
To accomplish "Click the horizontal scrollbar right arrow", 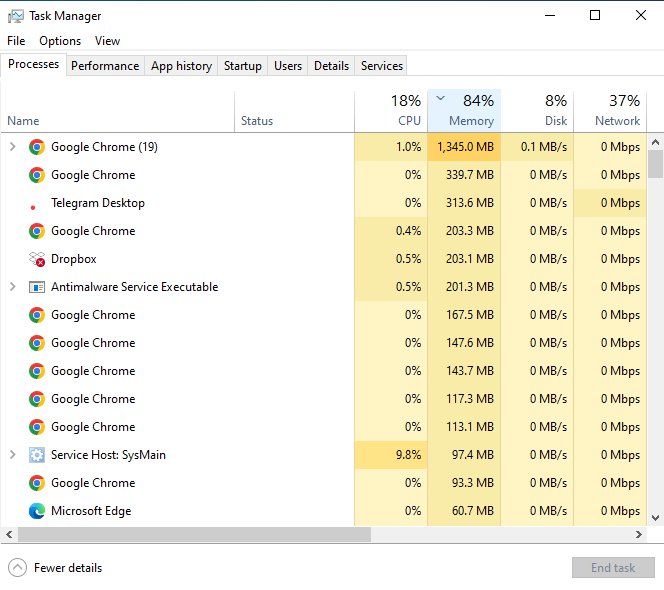I will coord(639,535).
